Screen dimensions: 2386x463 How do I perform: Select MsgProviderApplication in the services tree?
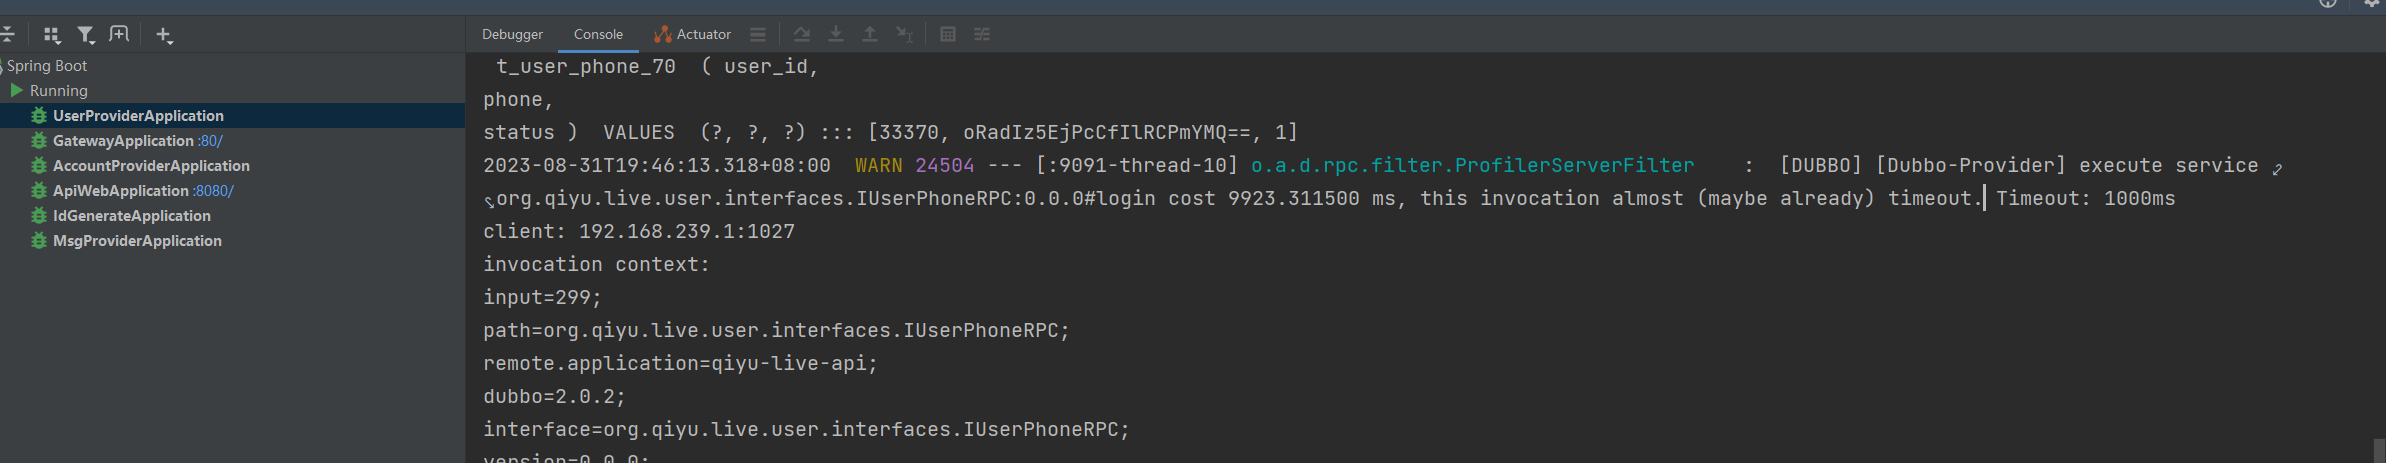point(137,241)
